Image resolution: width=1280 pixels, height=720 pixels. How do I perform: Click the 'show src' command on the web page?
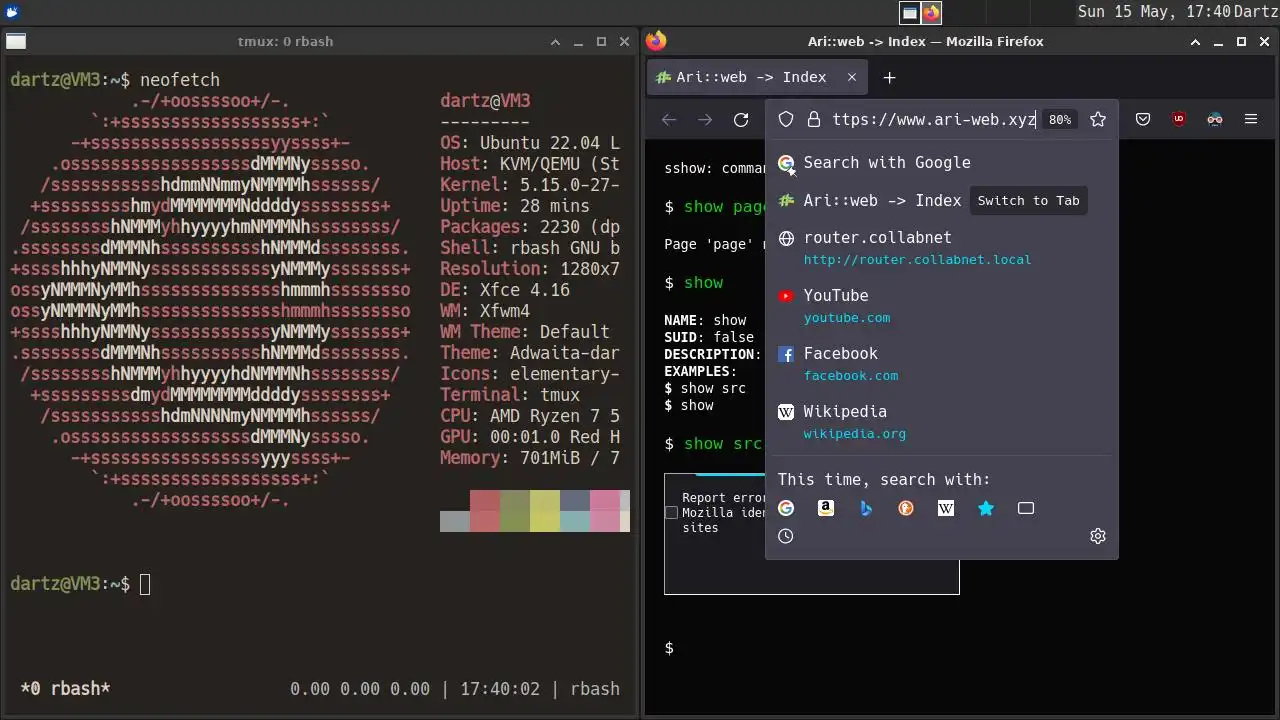[723, 443]
